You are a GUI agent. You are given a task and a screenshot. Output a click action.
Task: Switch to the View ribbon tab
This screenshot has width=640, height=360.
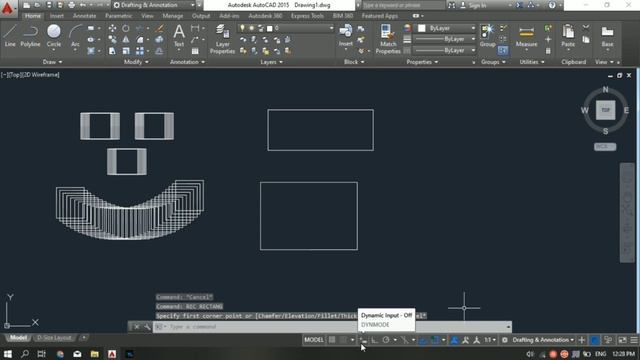click(147, 16)
